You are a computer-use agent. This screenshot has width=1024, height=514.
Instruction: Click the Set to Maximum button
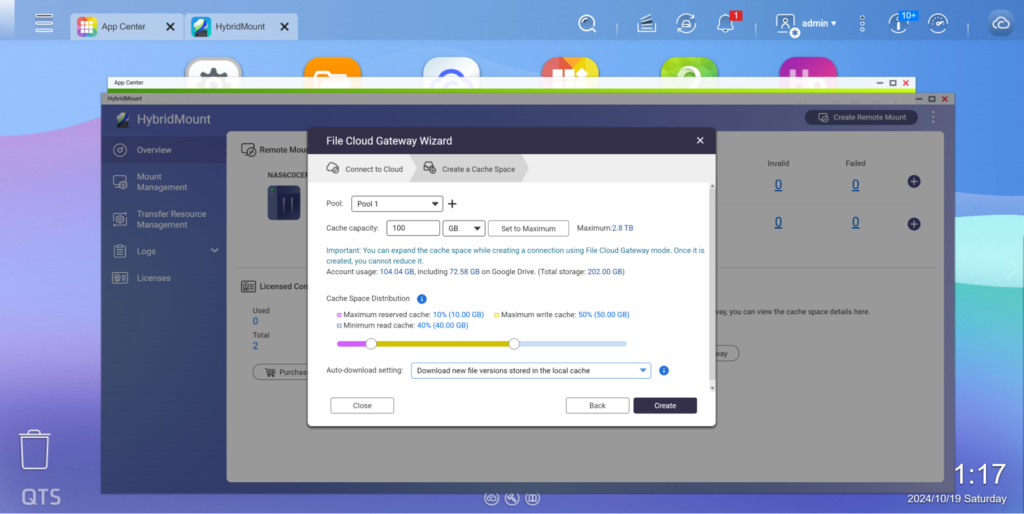tap(528, 228)
